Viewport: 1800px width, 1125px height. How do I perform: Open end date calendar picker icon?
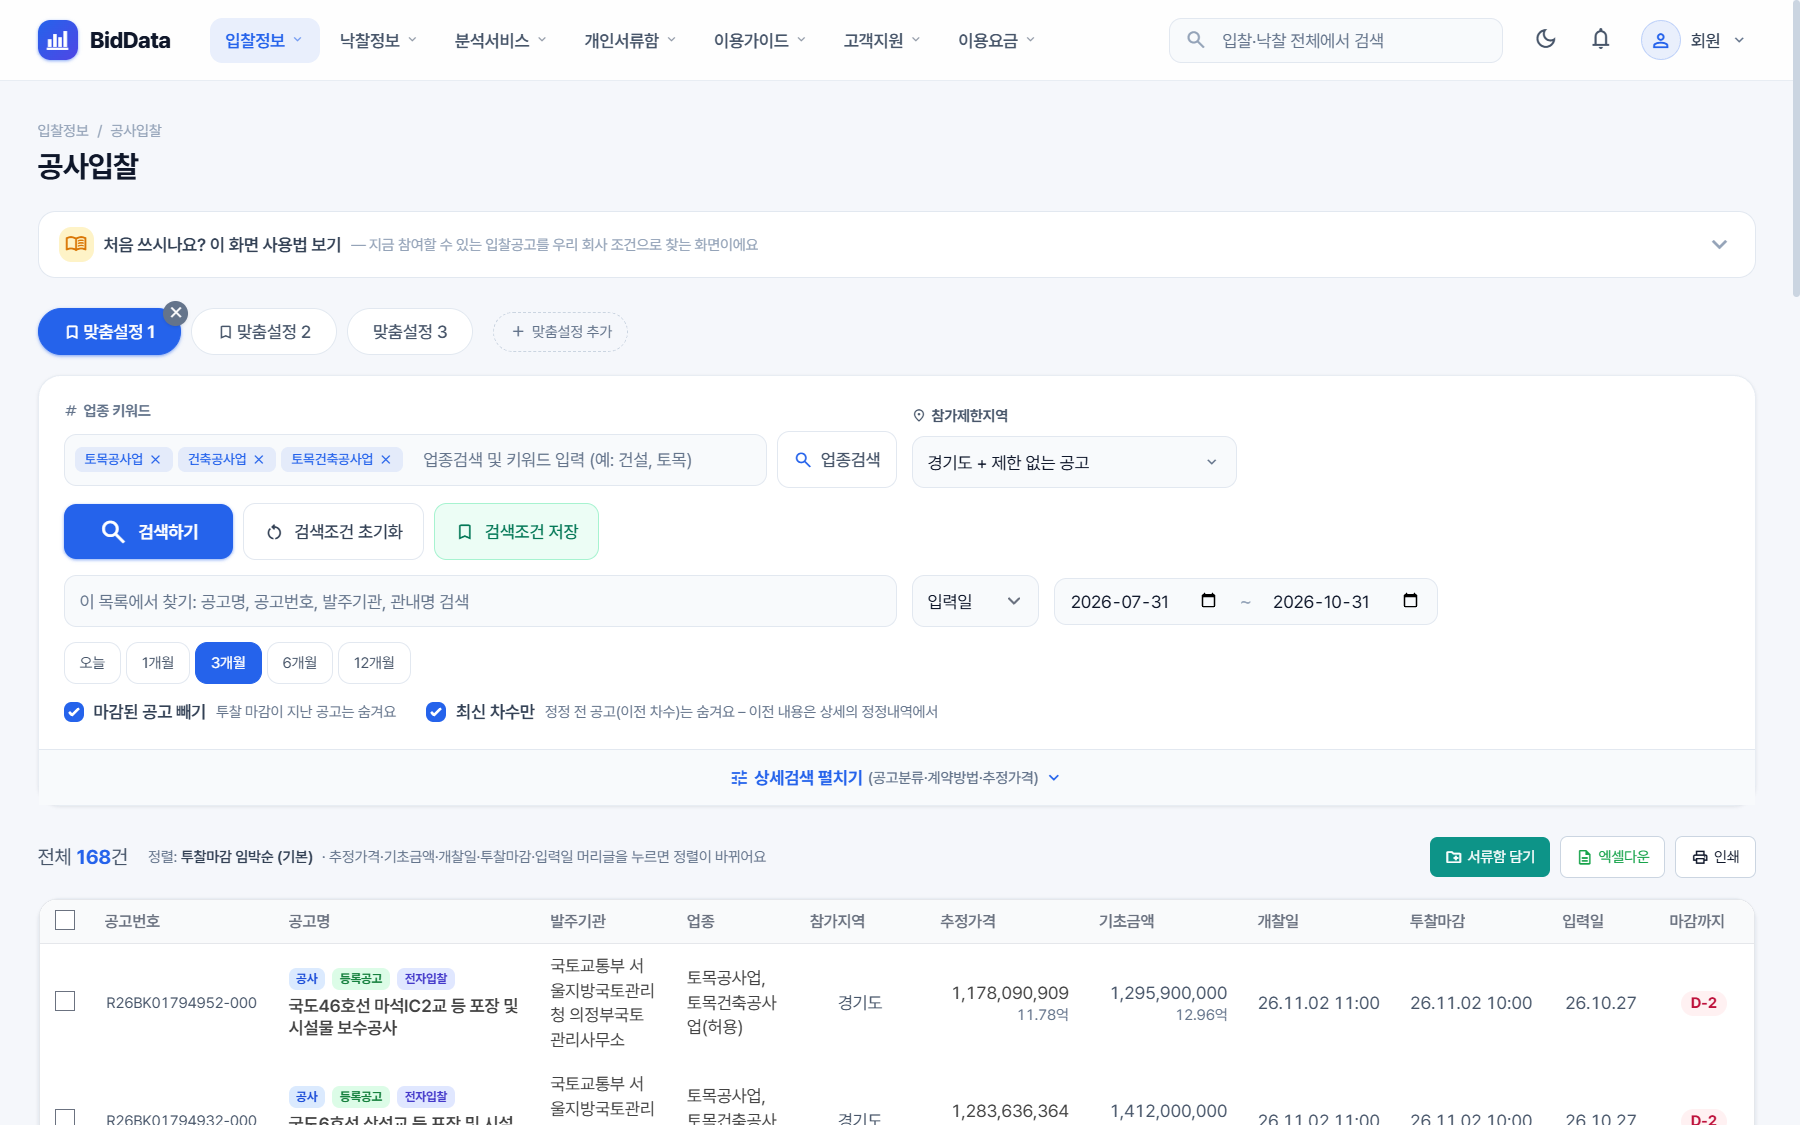pos(1410,600)
